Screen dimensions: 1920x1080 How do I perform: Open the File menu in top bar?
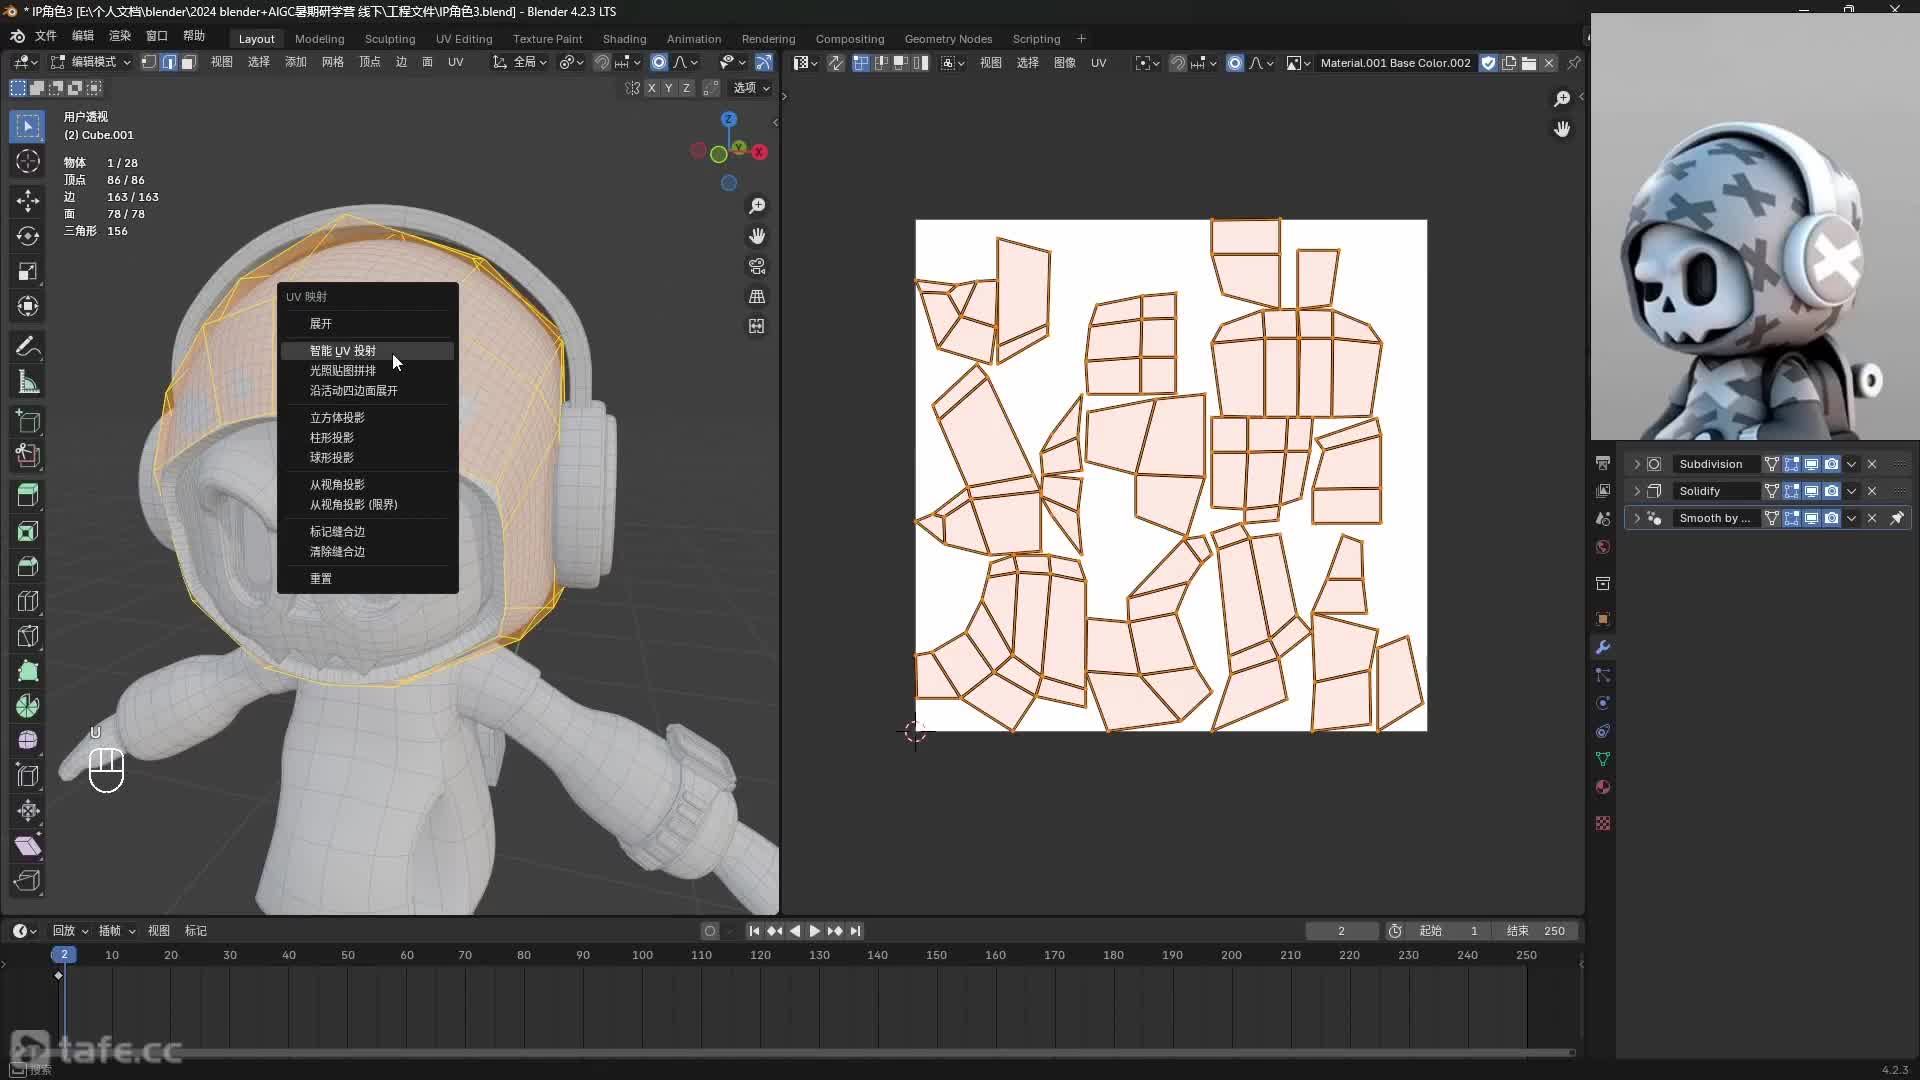[46, 35]
